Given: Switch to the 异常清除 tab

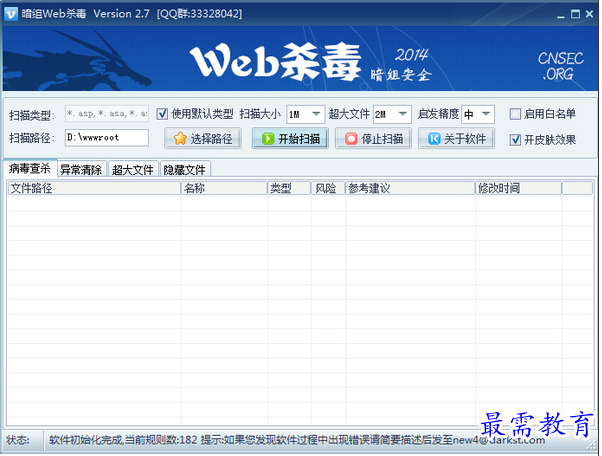Looking at the screenshot, I should click(x=81, y=170).
